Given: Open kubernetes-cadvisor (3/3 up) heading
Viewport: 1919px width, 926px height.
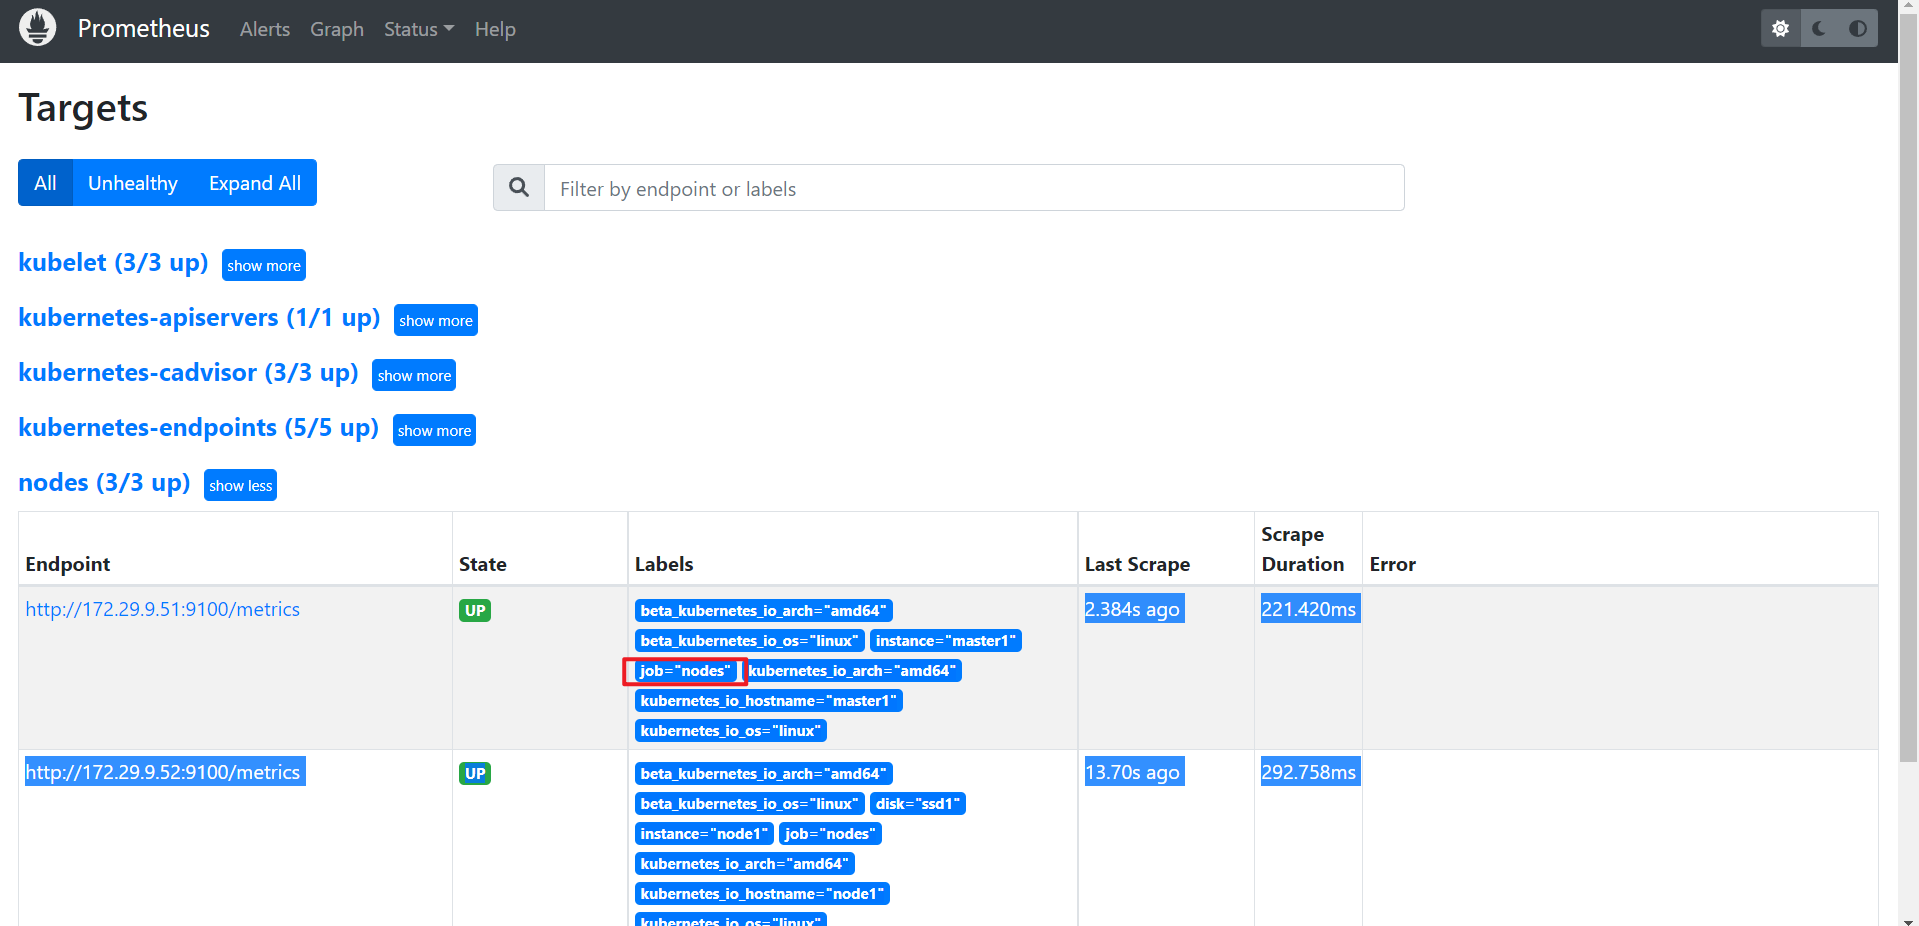Looking at the screenshot, I should (x=188, y=372).
